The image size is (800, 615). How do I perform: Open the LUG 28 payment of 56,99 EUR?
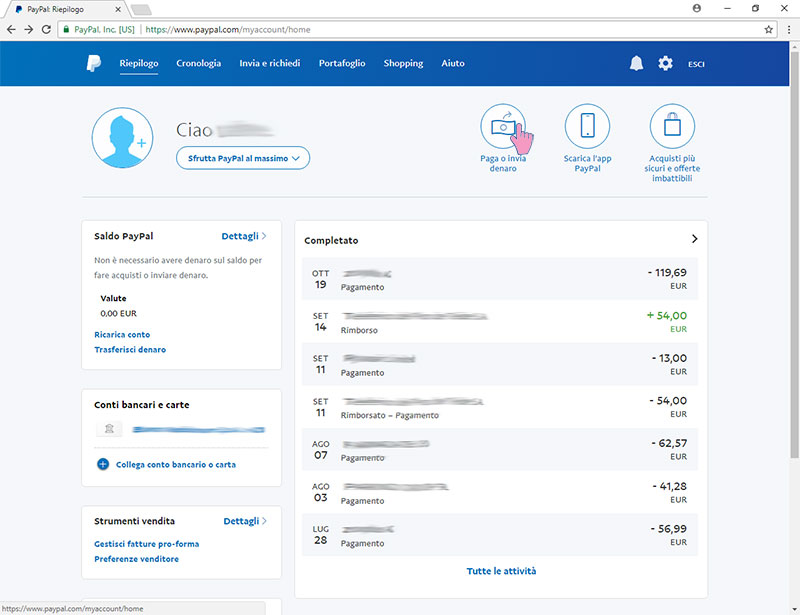coord(500,535)
